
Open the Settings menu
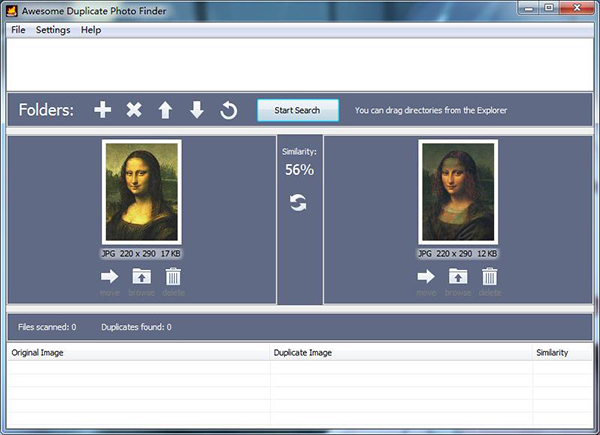tap(53, 30)
